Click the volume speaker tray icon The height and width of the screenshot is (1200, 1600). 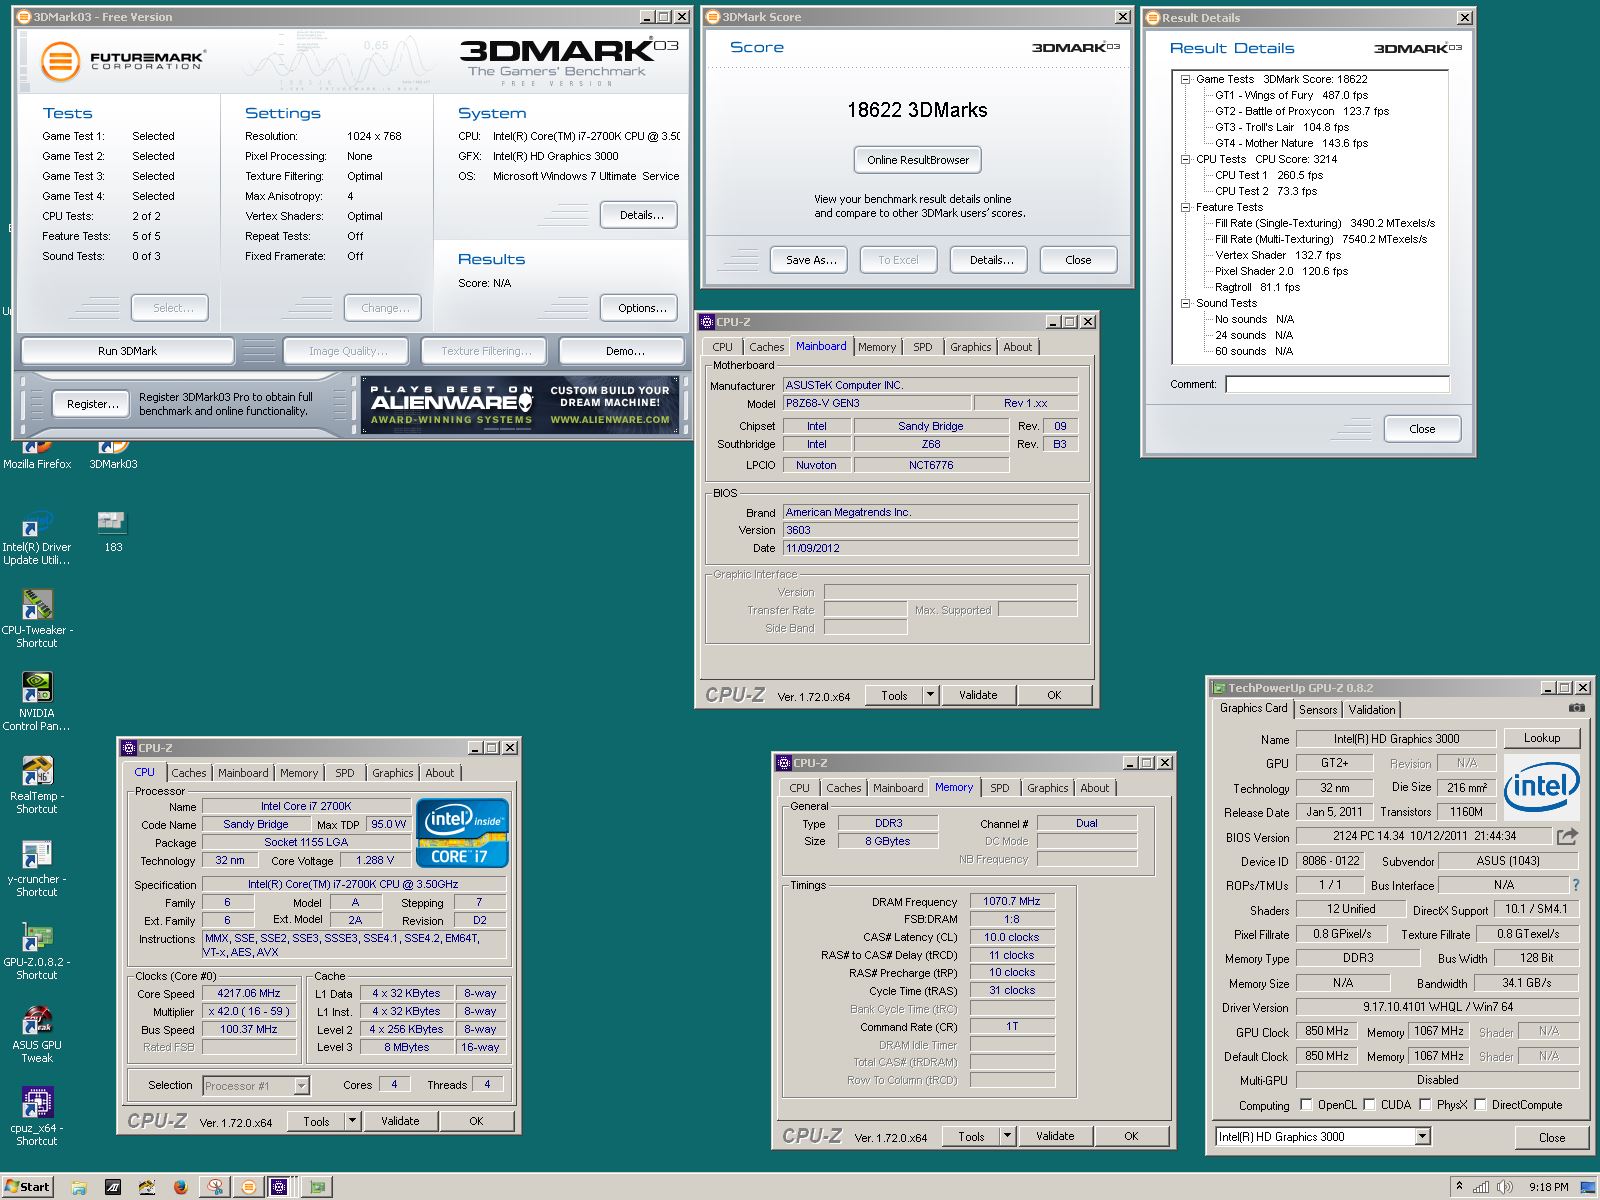1505,1187
